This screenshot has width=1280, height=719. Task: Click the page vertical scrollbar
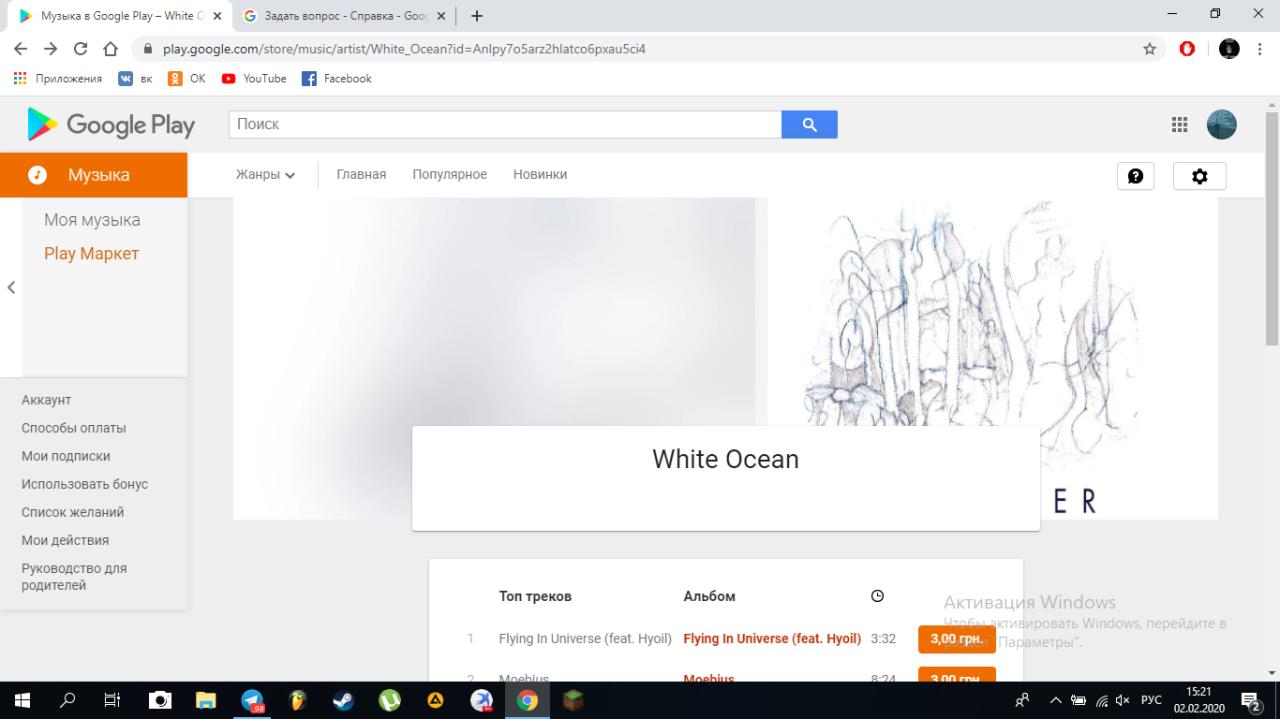[x=1272, y=230]
